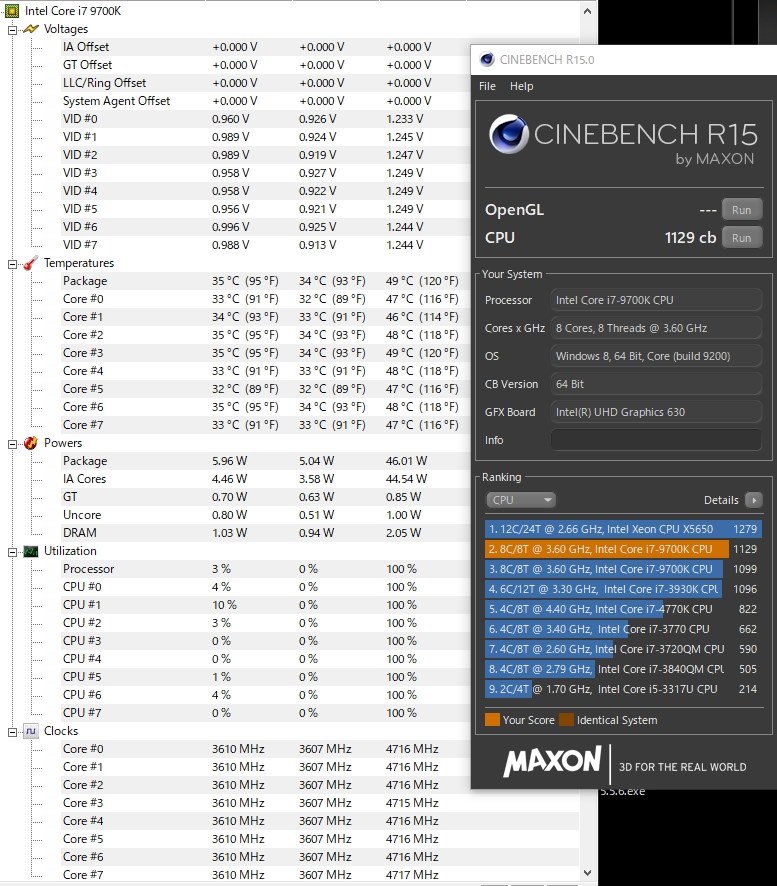Select ranking entry Intel Core i7-3770
Image resolution: width=777 pixels, height=886 pixels.
pos(623,629)
